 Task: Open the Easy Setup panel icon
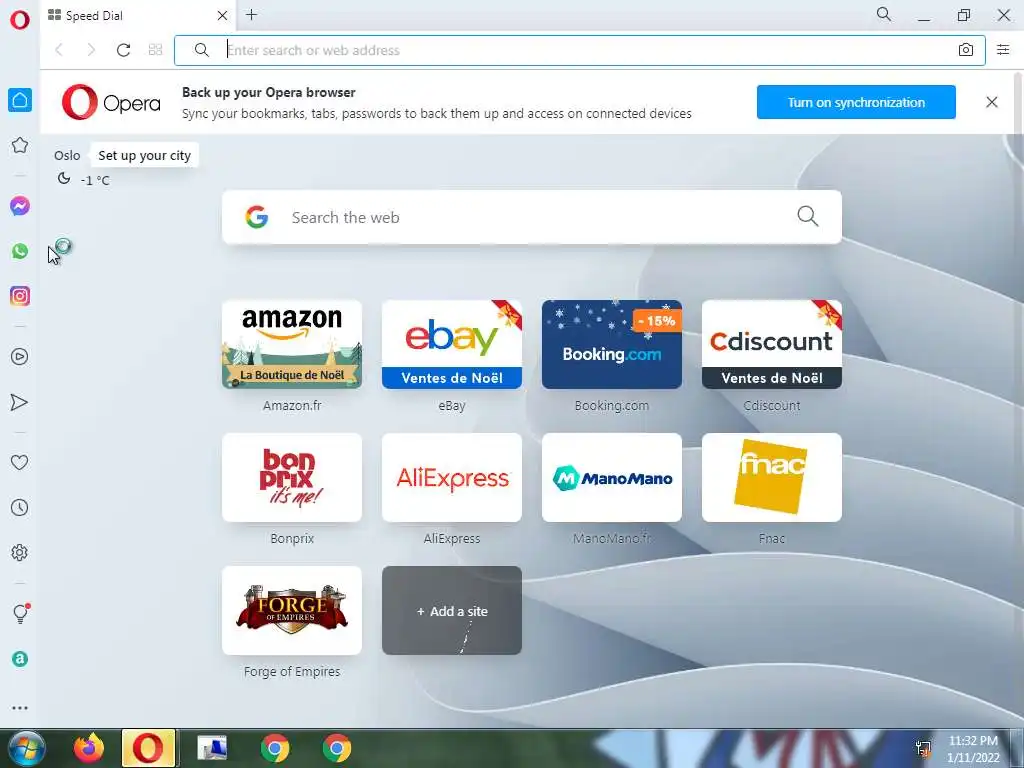click(x=1003, y=50)
